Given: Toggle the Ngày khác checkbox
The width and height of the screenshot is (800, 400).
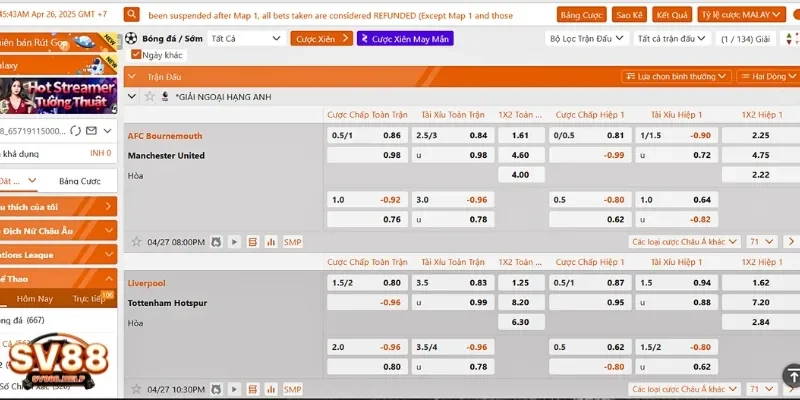Looking at the screenshot, I should [134, 55].
